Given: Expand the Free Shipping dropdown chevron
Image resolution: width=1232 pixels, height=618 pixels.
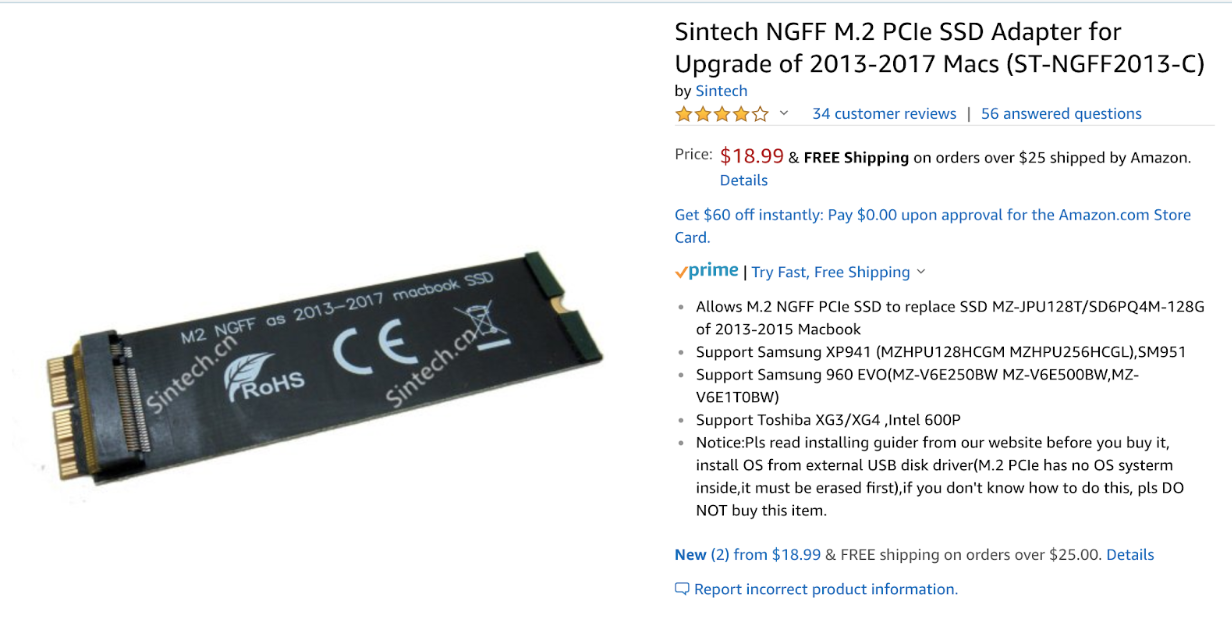Looking at the screenshot, I should pos(921,272).
